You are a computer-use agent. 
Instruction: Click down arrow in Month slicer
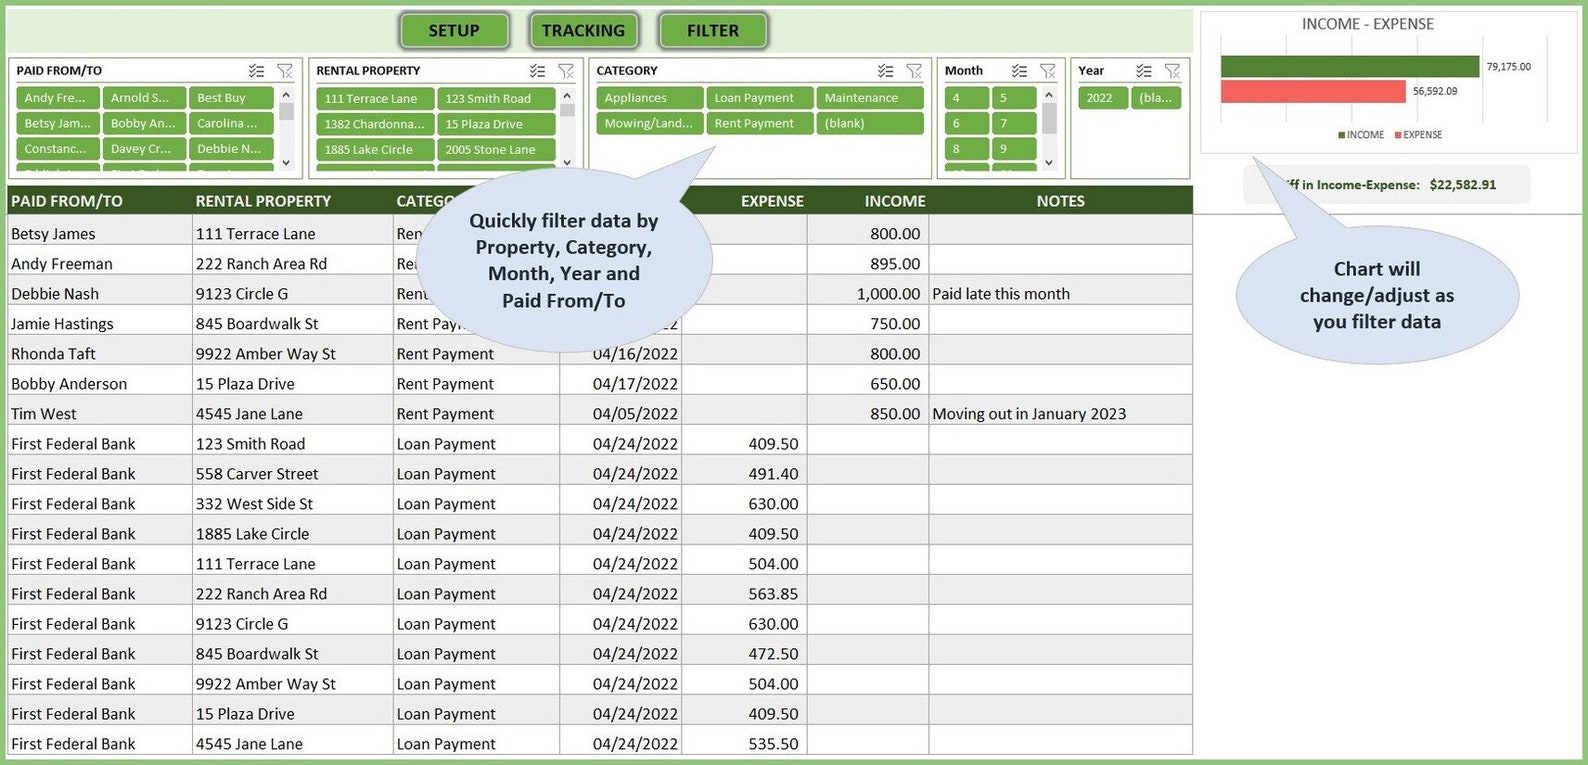[x=1049, y=162]
